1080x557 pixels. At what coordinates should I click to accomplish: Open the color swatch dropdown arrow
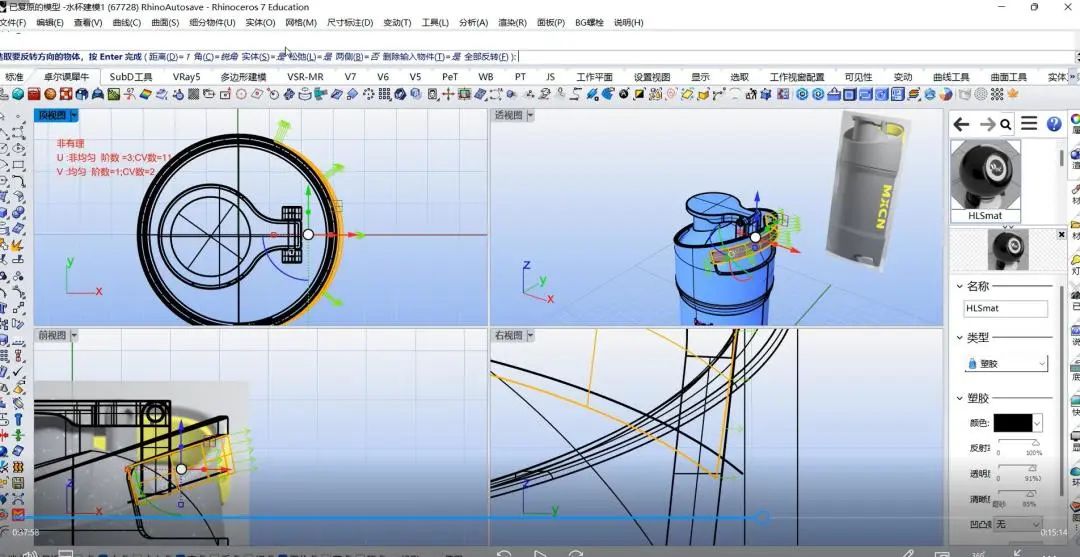[1037, 423]
